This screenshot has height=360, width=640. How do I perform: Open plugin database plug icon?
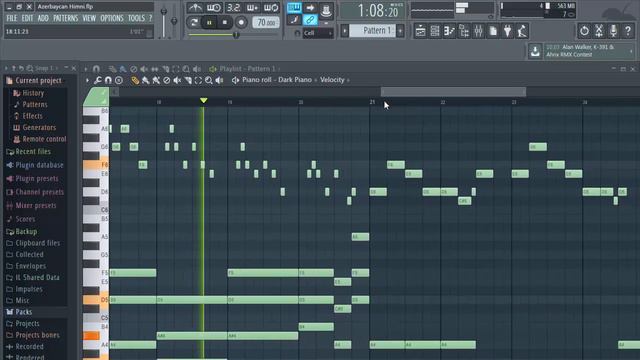[507, 31]
